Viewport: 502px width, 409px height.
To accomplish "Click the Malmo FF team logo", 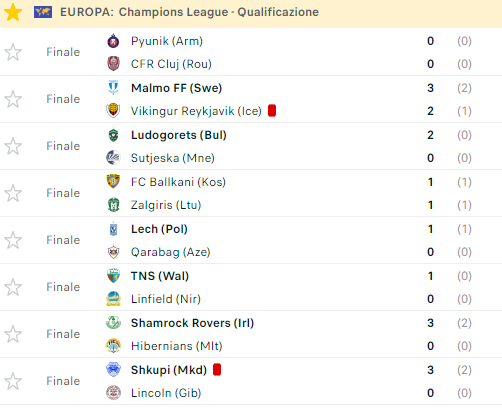I will coord(113,88).
